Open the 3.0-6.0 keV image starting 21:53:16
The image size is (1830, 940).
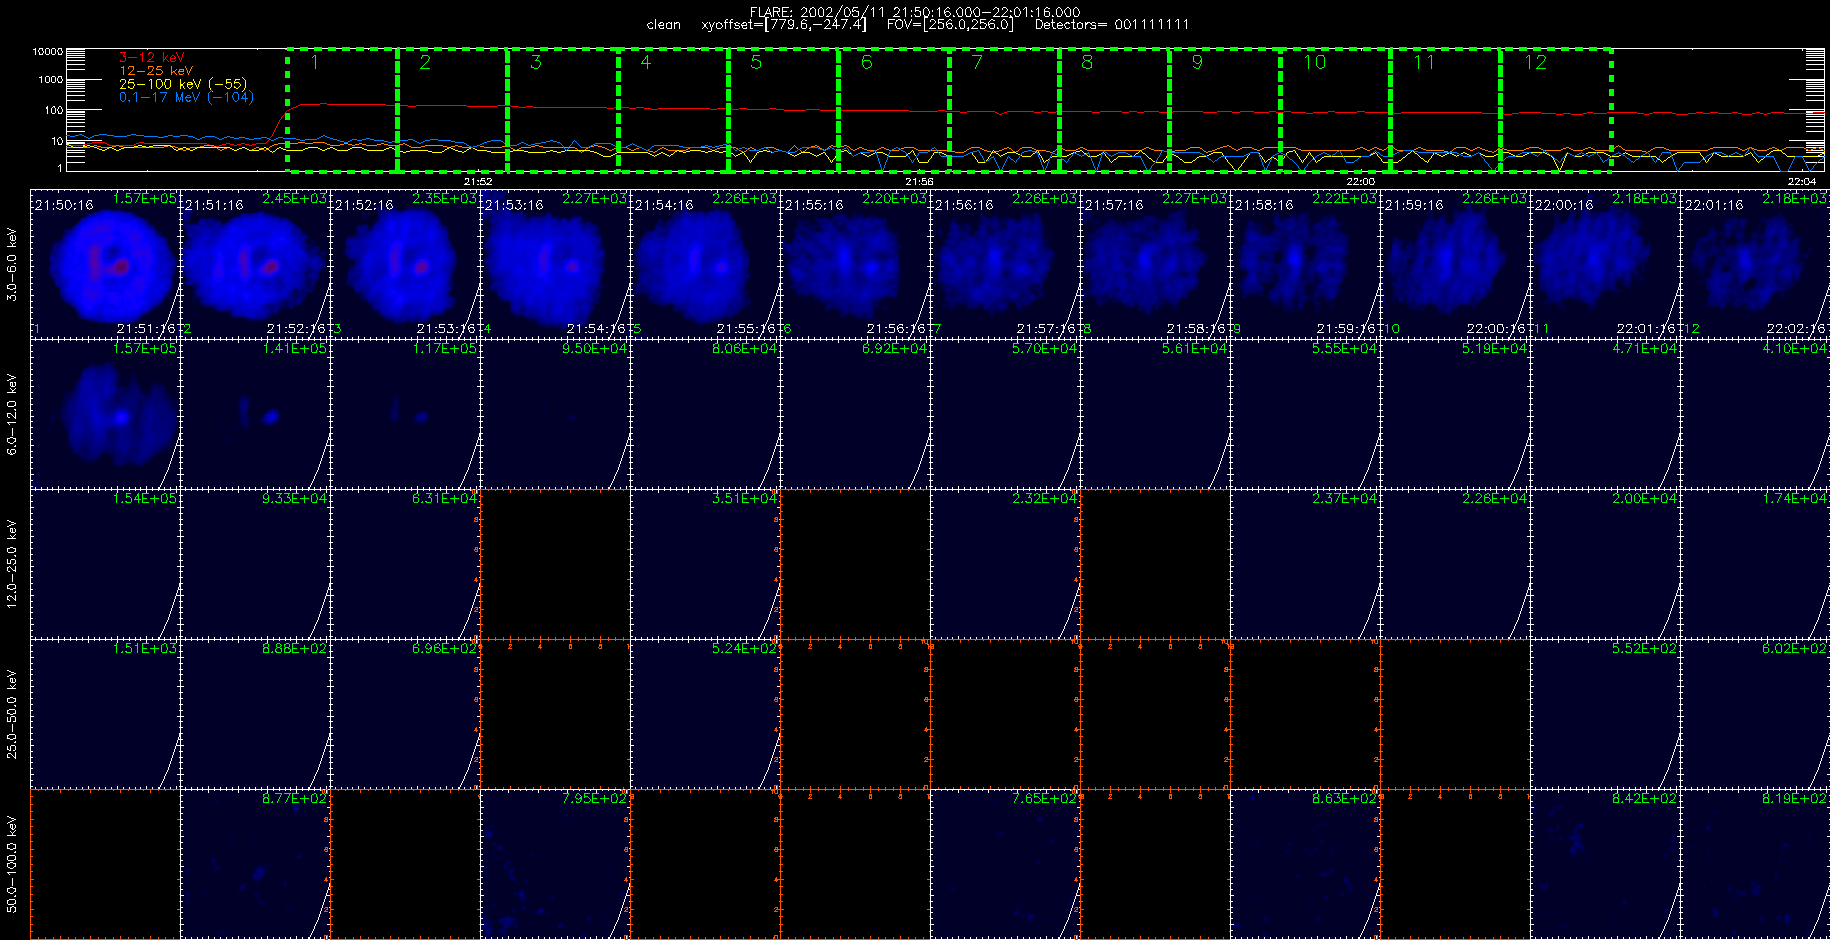pyautogui.click(x=555, y=263)
